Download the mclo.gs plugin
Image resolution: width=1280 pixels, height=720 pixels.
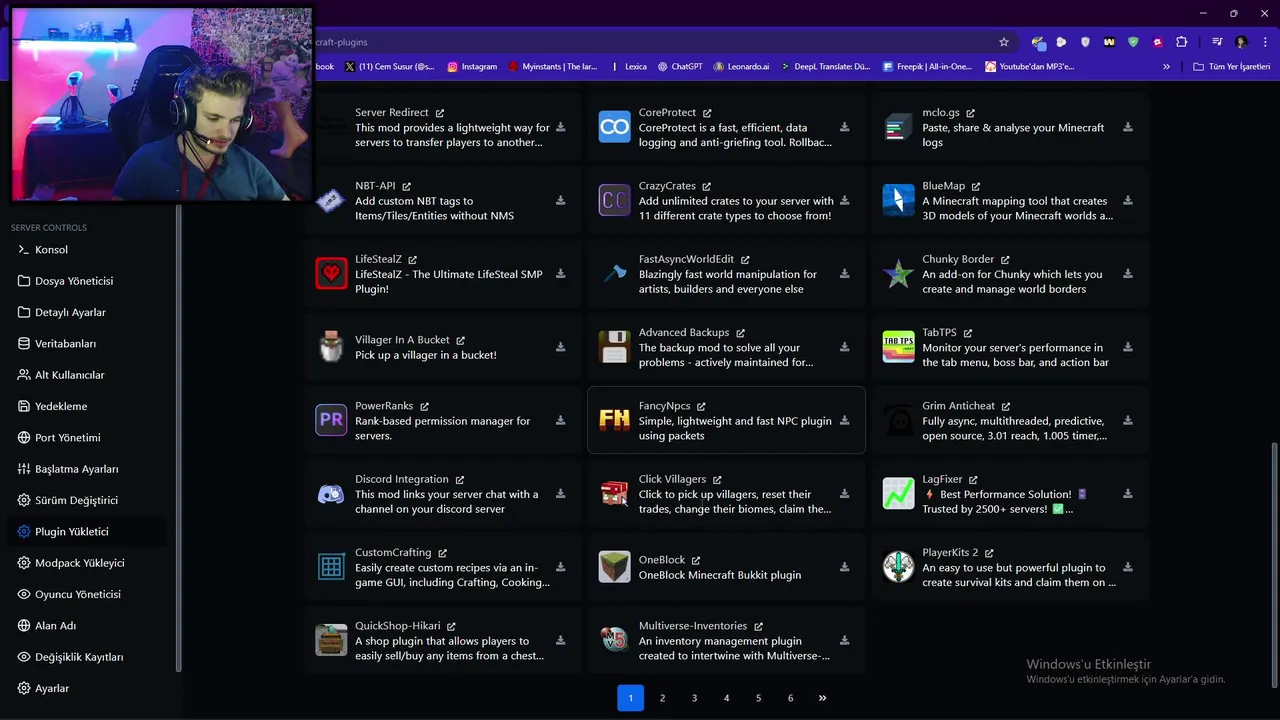coord(1128,127)
